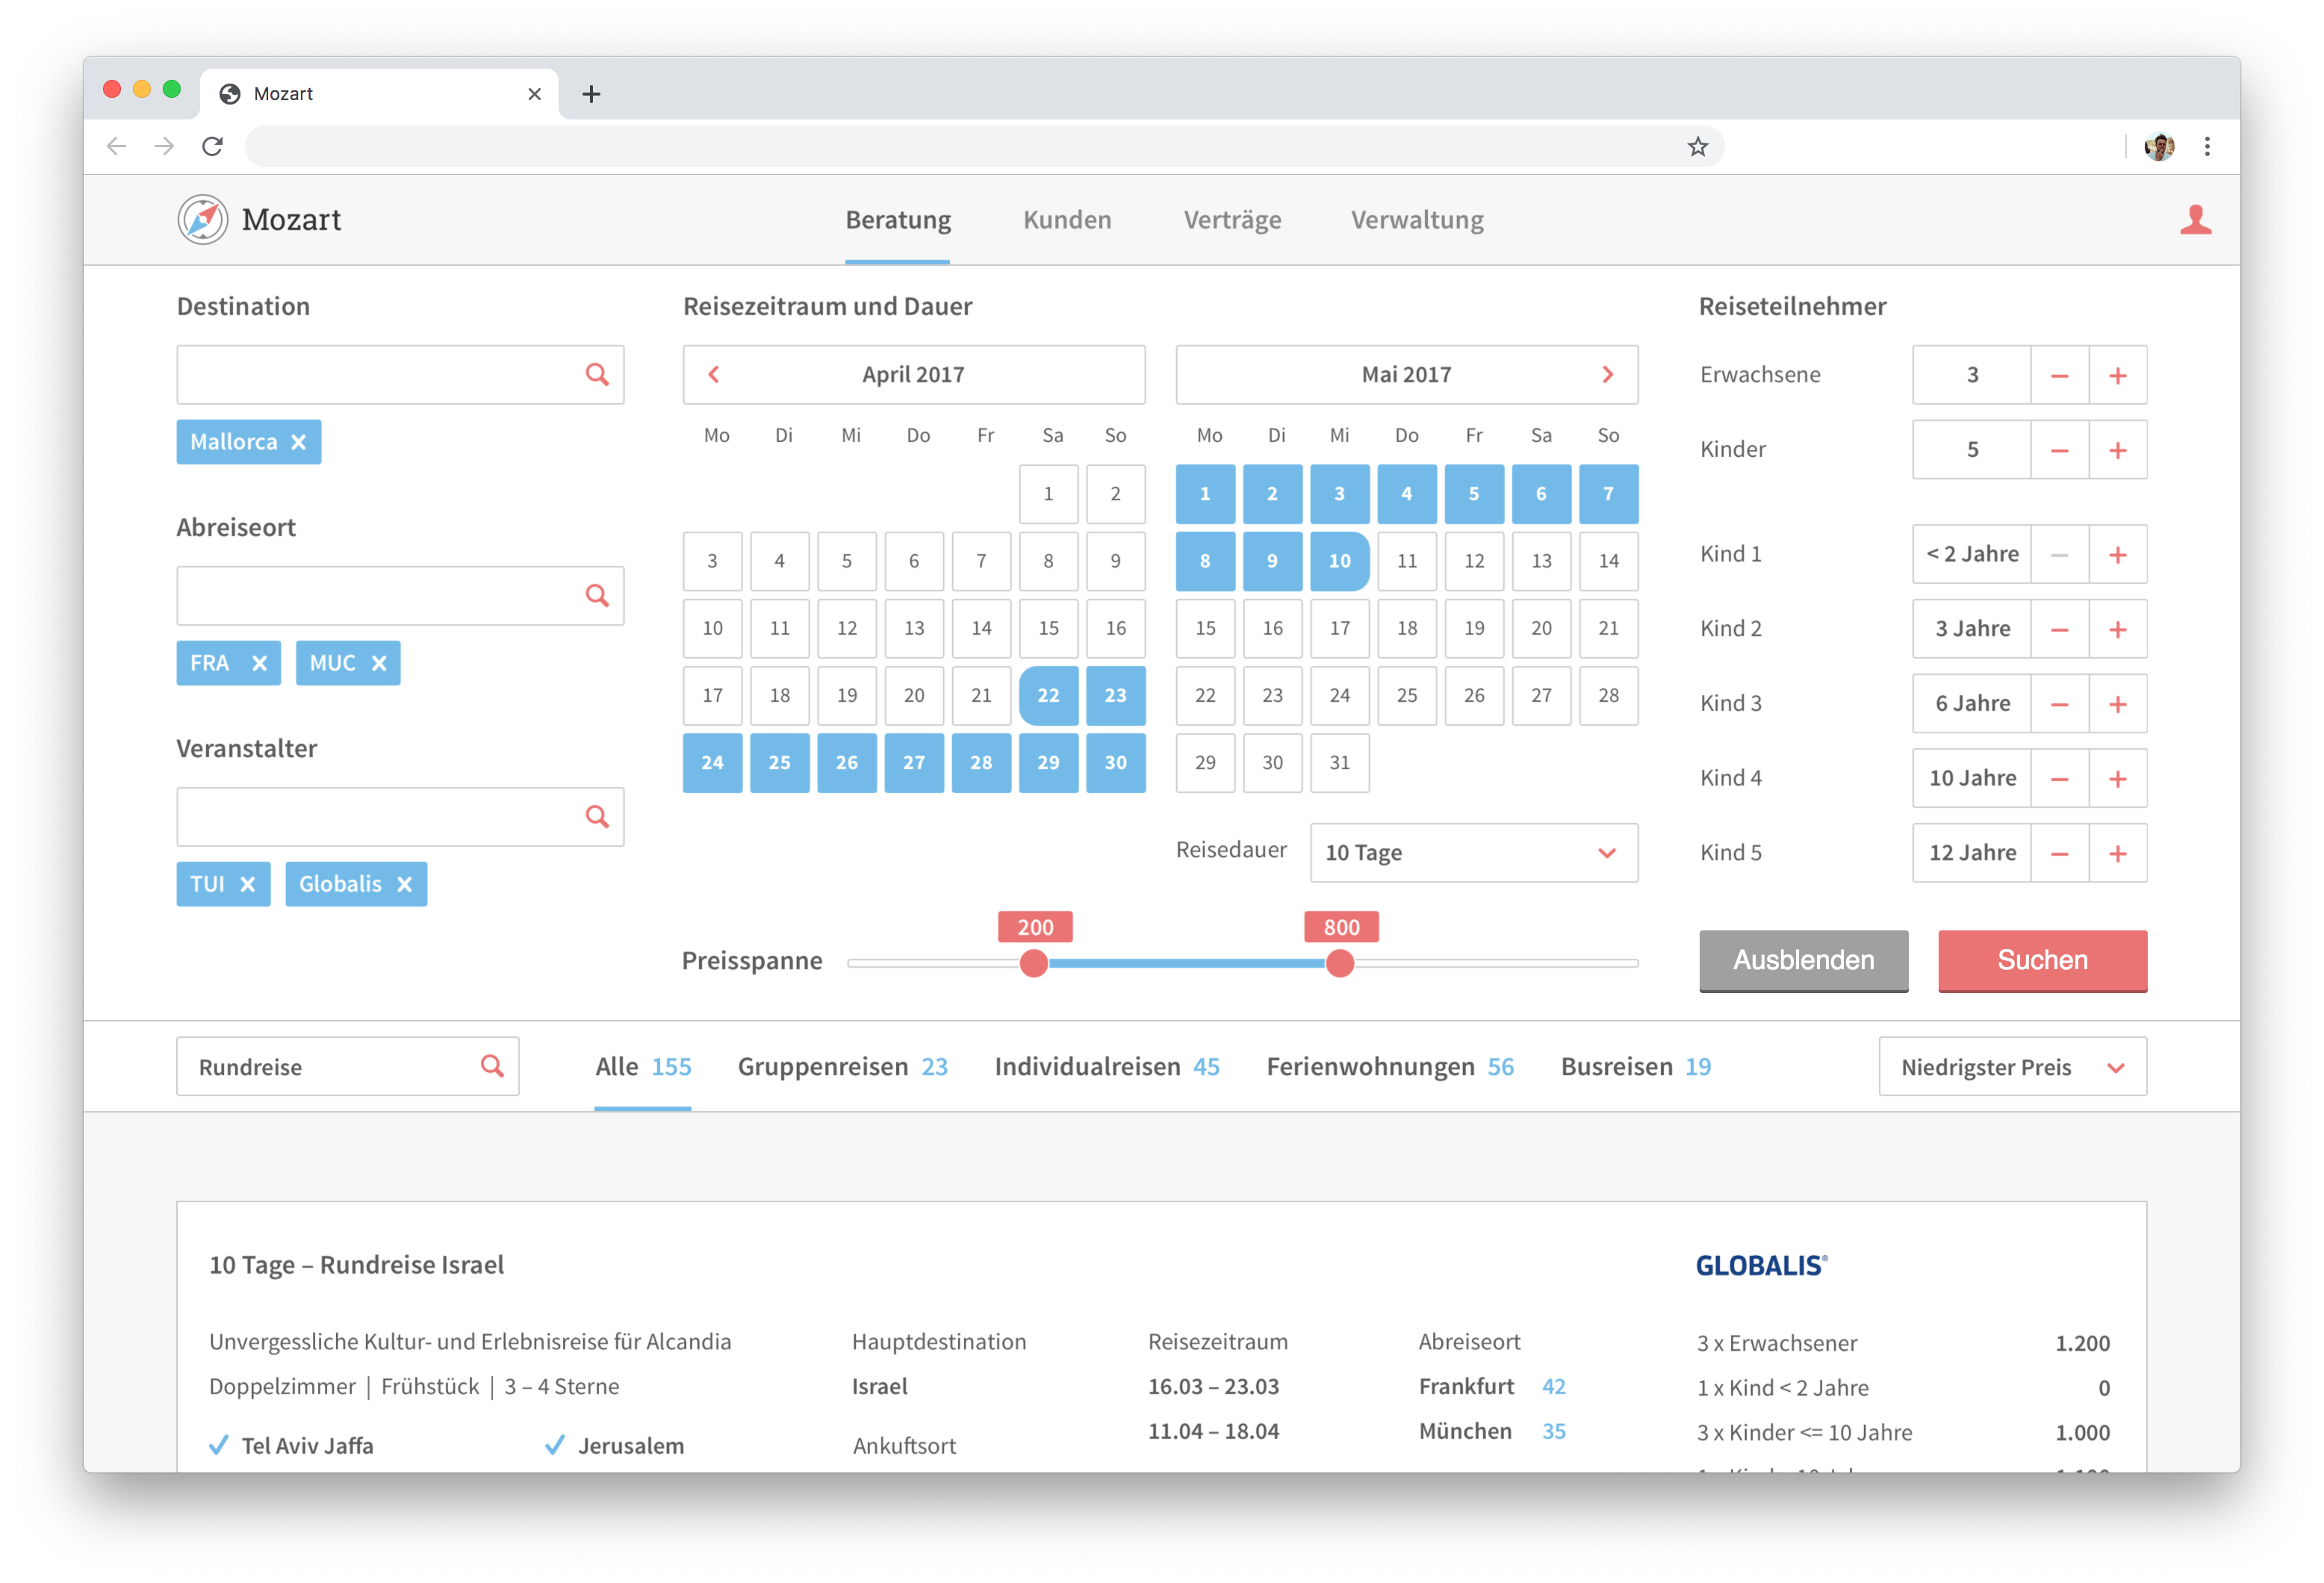Filter results by Gruppenreisen
Image resolution: width=2324 pixels, height=1583 pixels.
coord(842,1067)
